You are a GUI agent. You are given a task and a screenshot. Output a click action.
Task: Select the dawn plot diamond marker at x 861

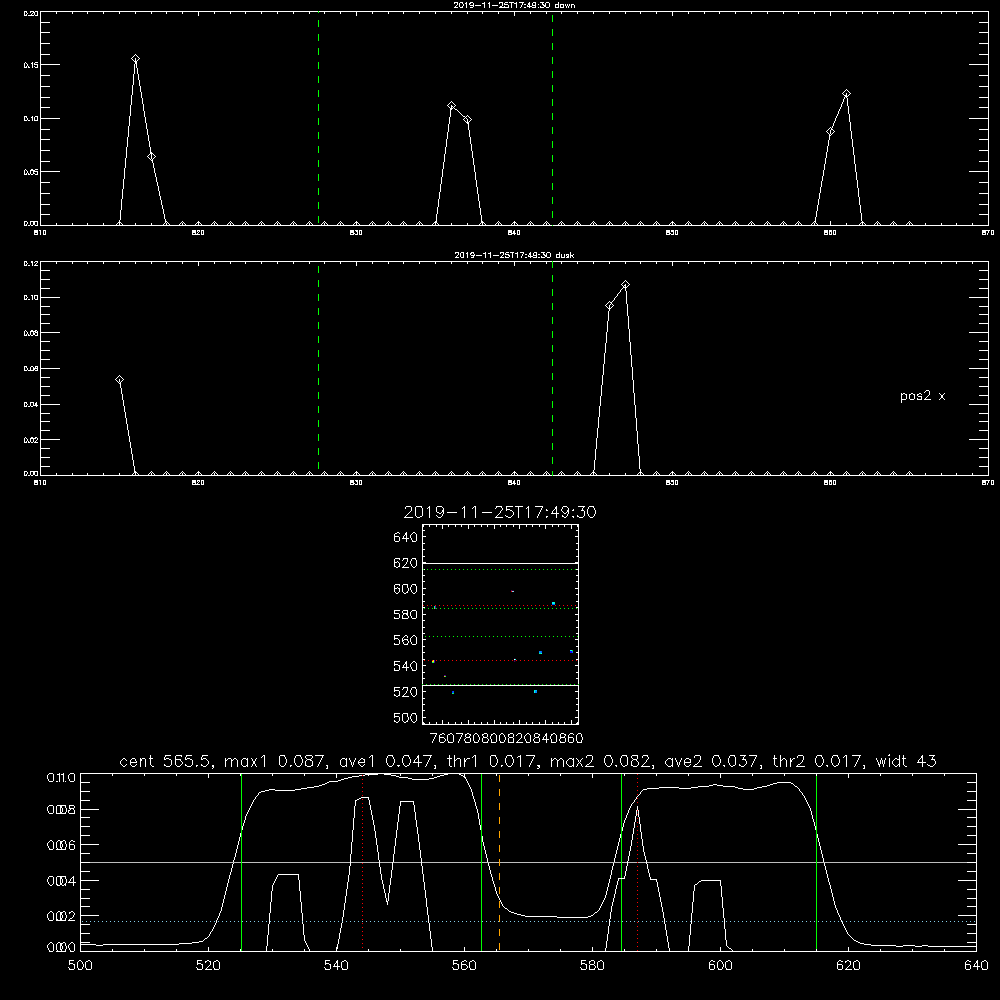pos(846,94)
